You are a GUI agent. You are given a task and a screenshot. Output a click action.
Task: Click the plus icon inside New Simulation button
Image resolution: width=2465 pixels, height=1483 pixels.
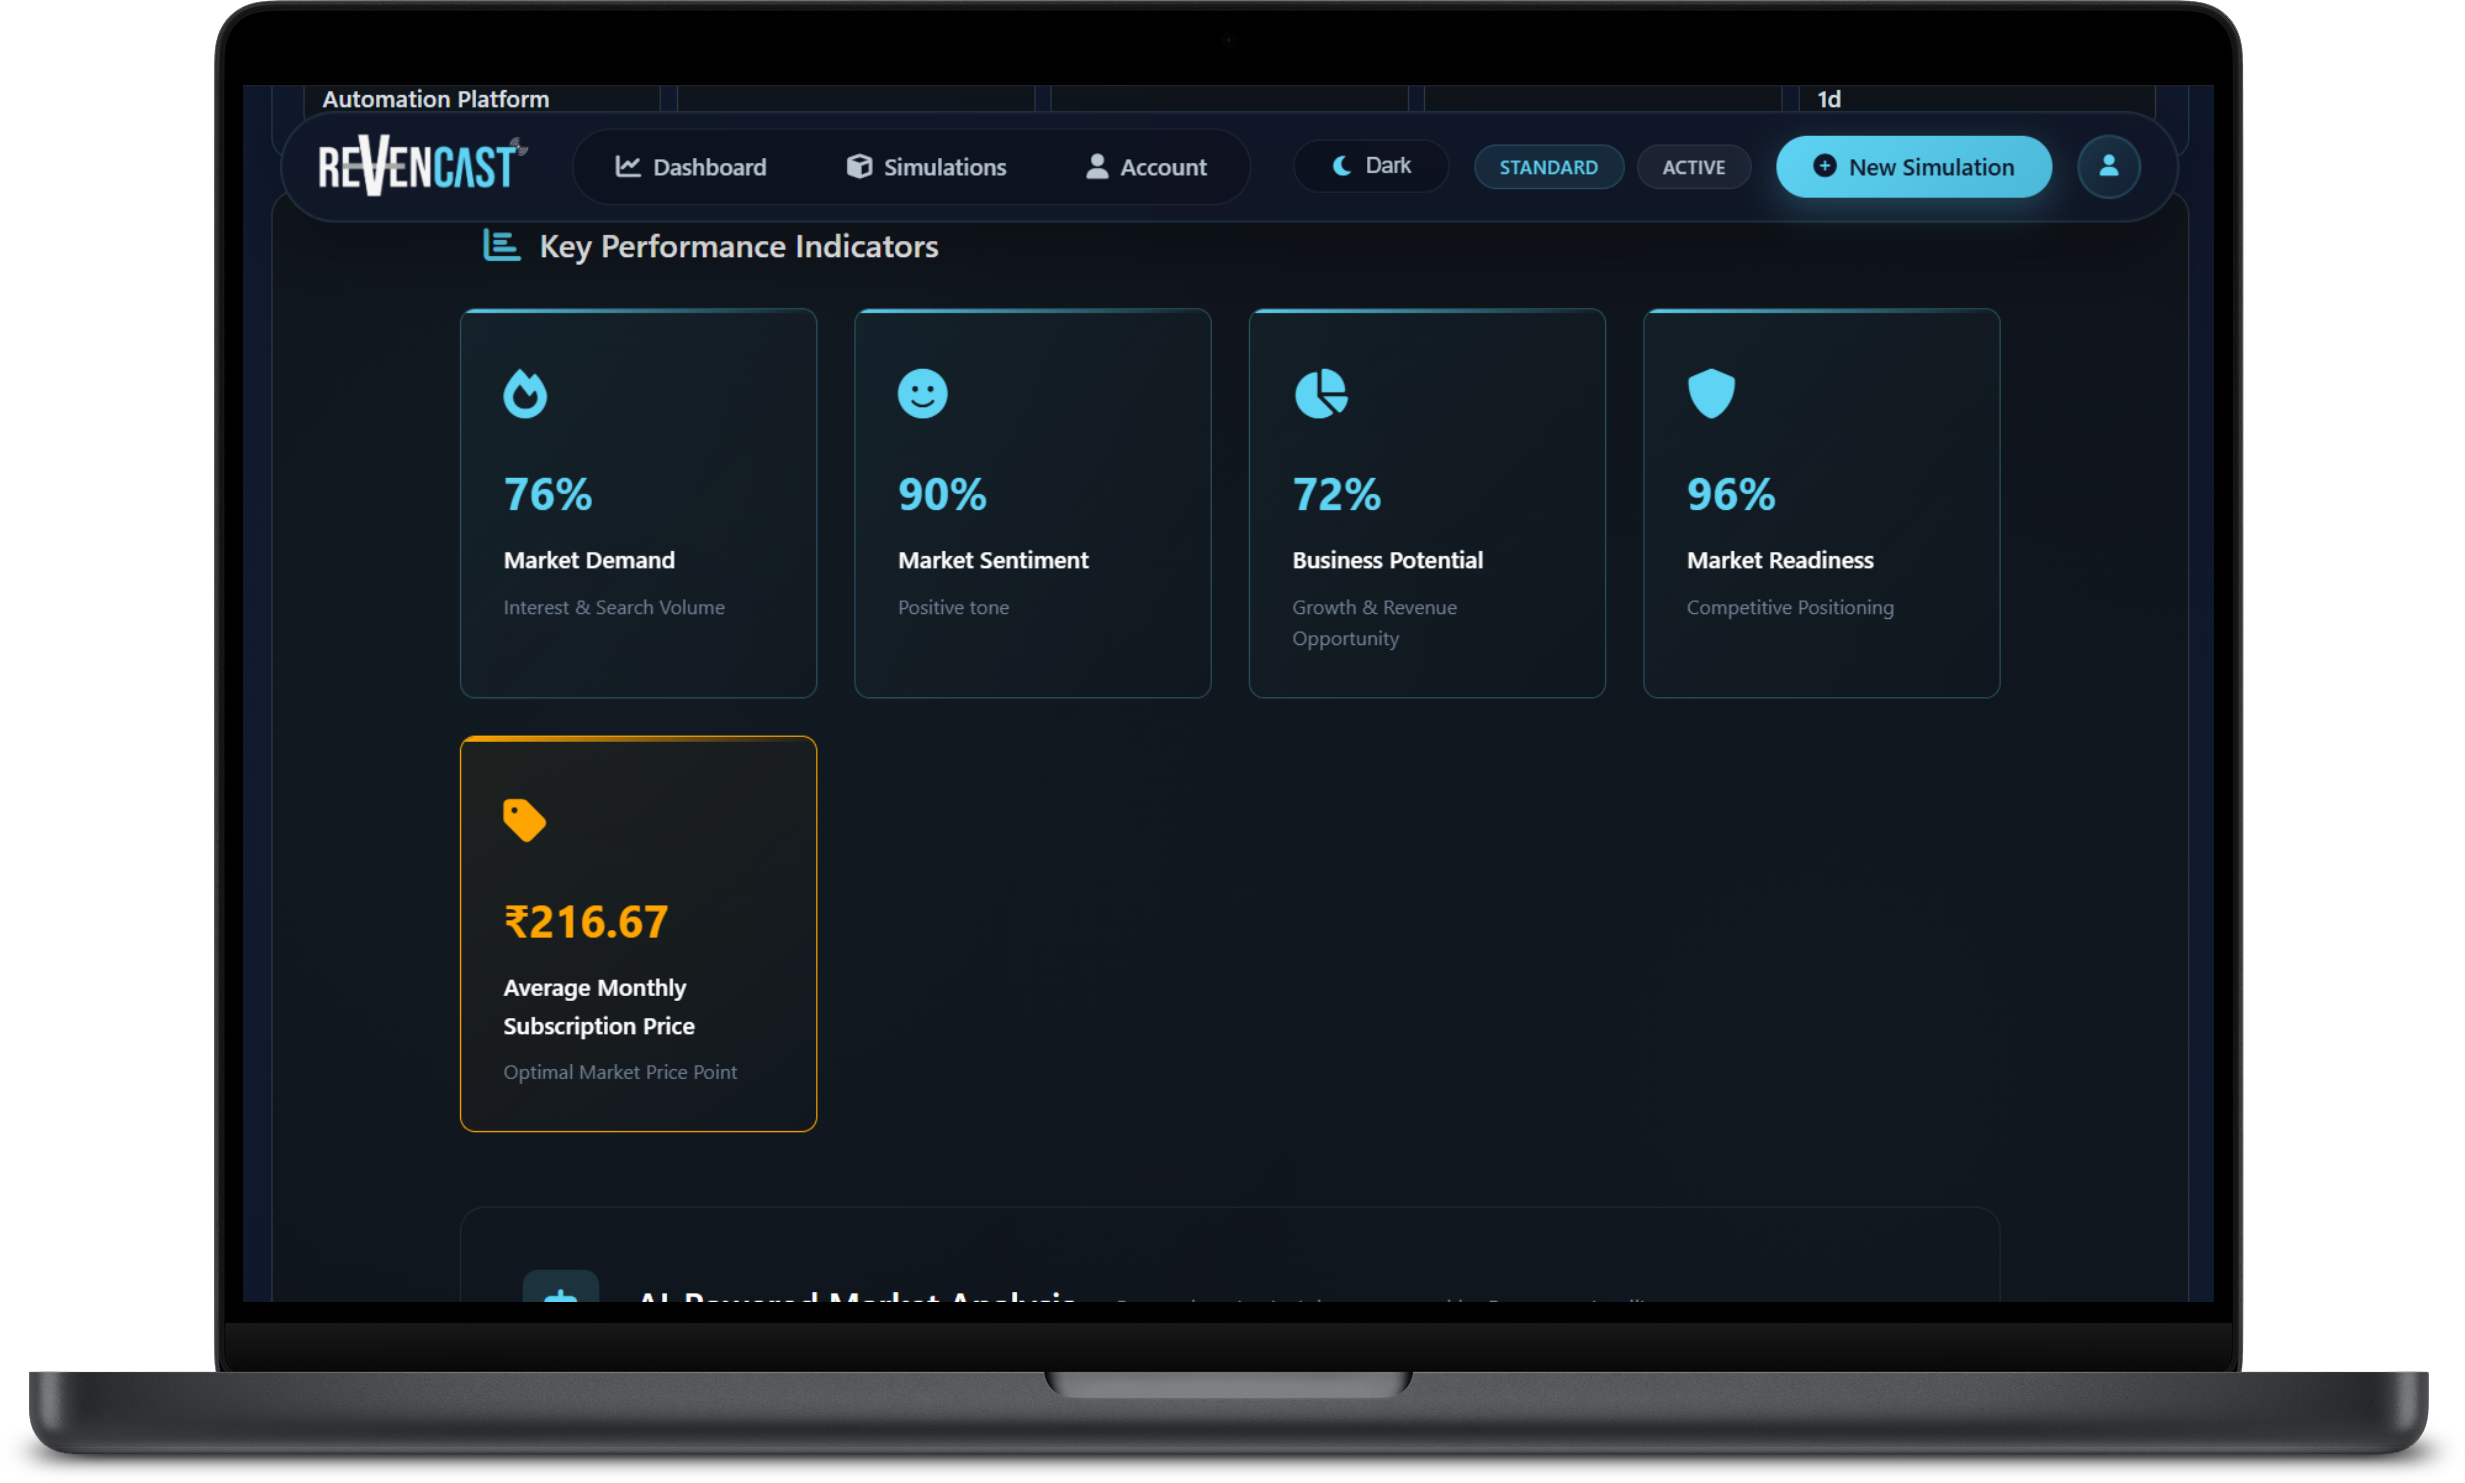point(1825,166)
